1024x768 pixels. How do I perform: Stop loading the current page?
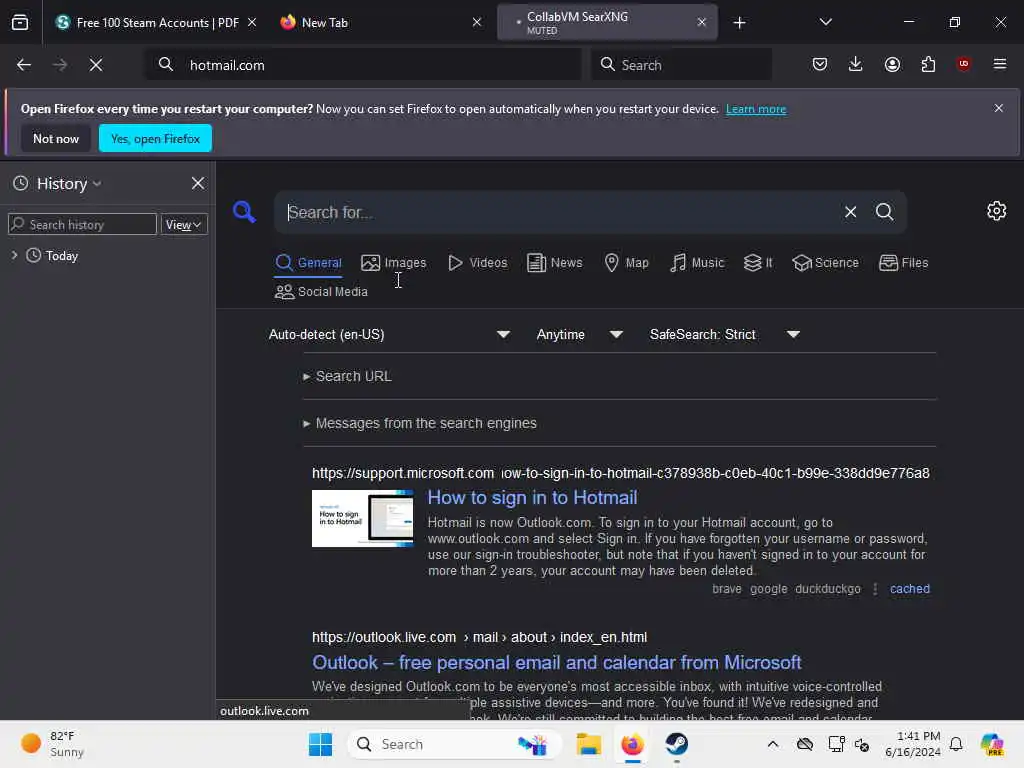point(96,65)
